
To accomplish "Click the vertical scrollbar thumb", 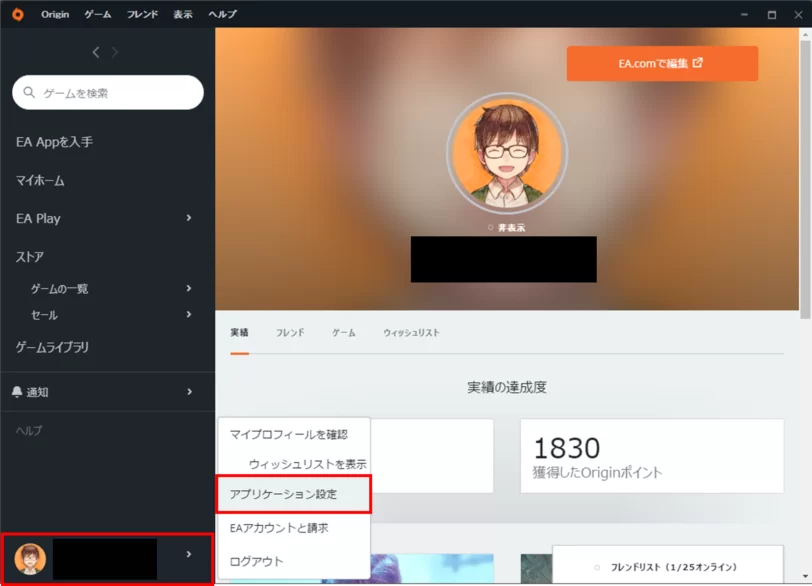I will tap(805, 179).
